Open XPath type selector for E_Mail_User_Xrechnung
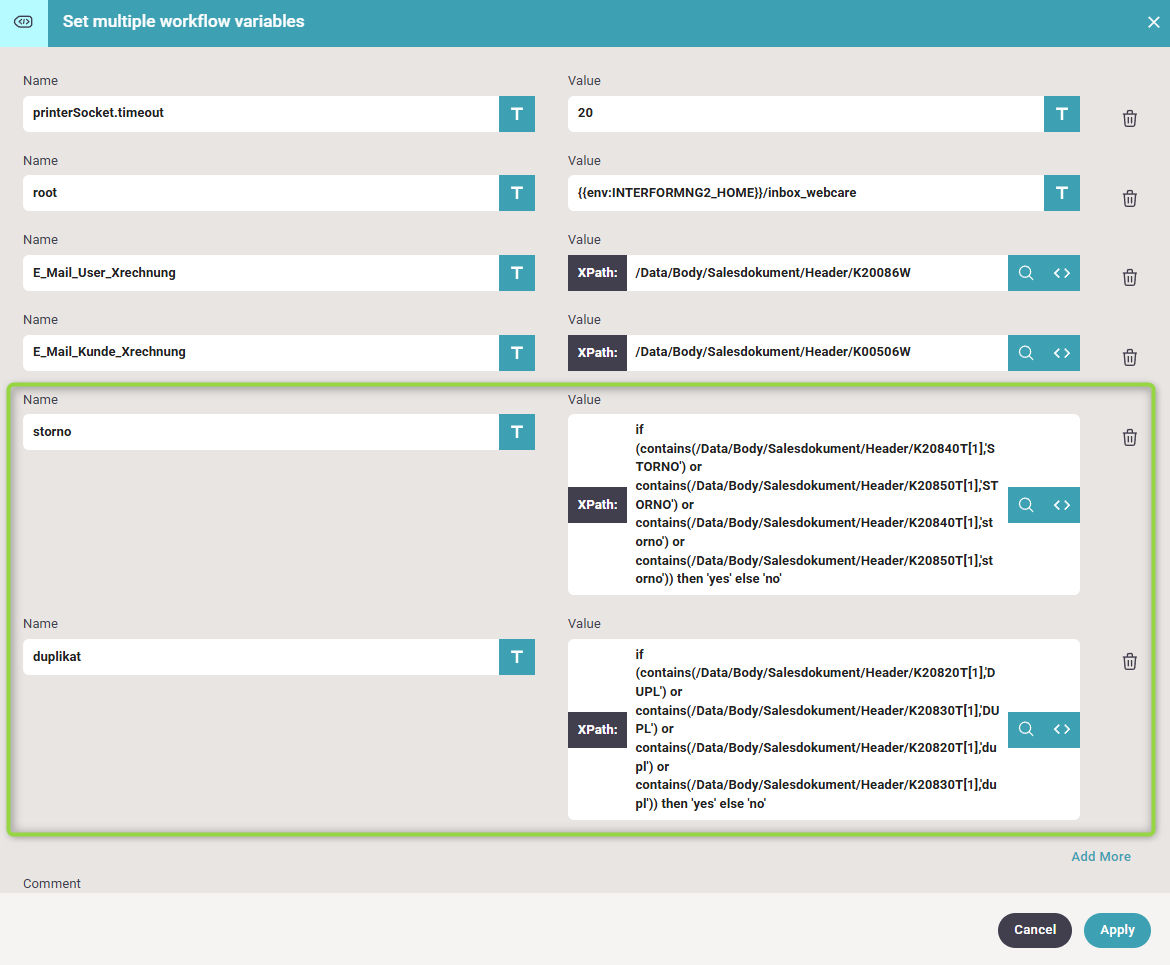Viewport: 1170px width, 965px height. 597,273
